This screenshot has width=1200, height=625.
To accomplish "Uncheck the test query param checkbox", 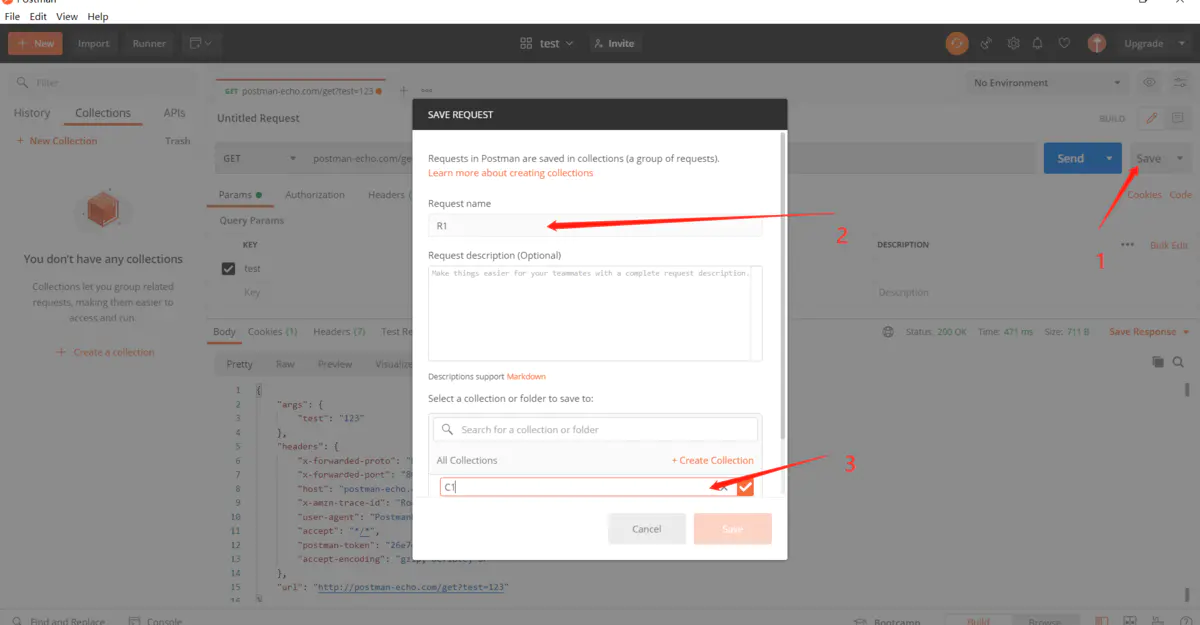I will click(x=228, y=269).
